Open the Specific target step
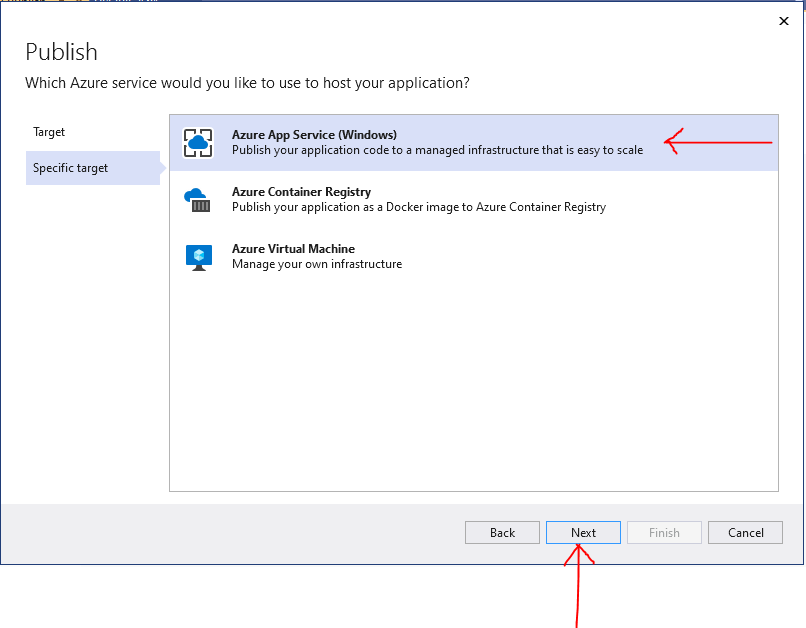Image resolution: width=806 pixels, height=628 pixels. 93,168
